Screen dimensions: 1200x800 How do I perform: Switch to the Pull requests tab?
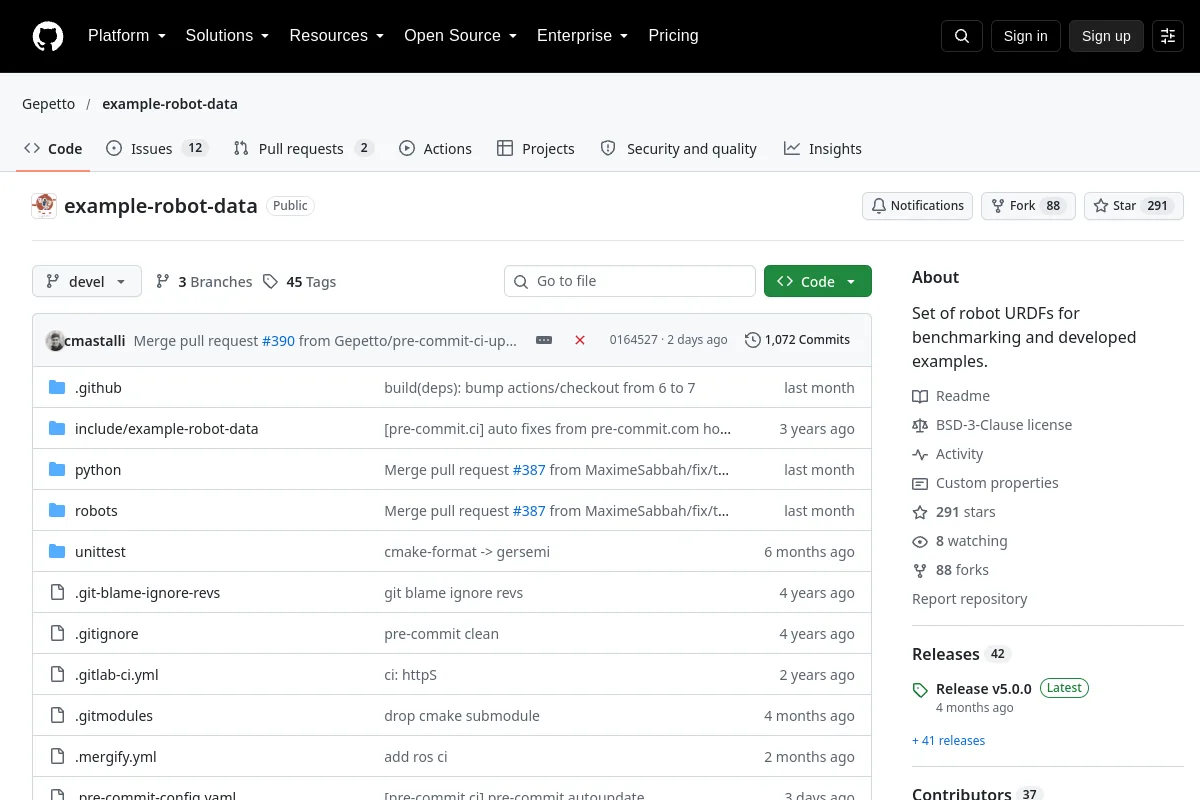(x=303, y=149)
